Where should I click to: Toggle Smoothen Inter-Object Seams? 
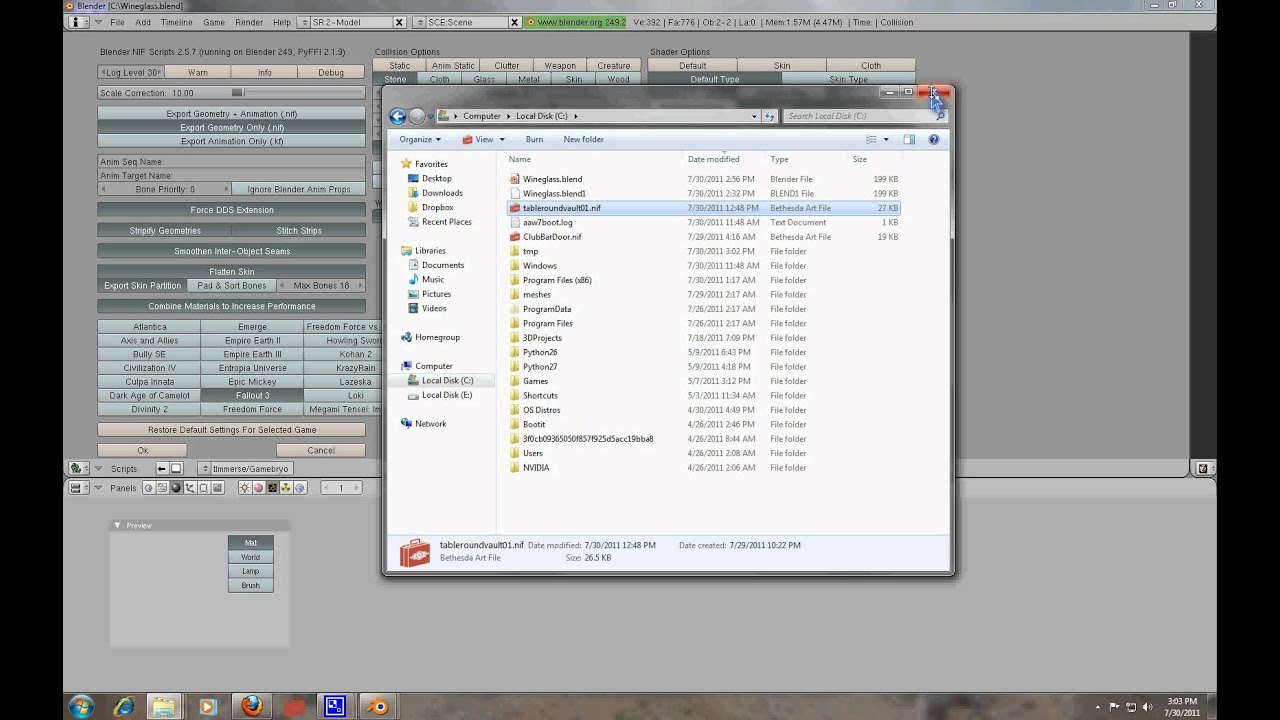coord(231,252)
